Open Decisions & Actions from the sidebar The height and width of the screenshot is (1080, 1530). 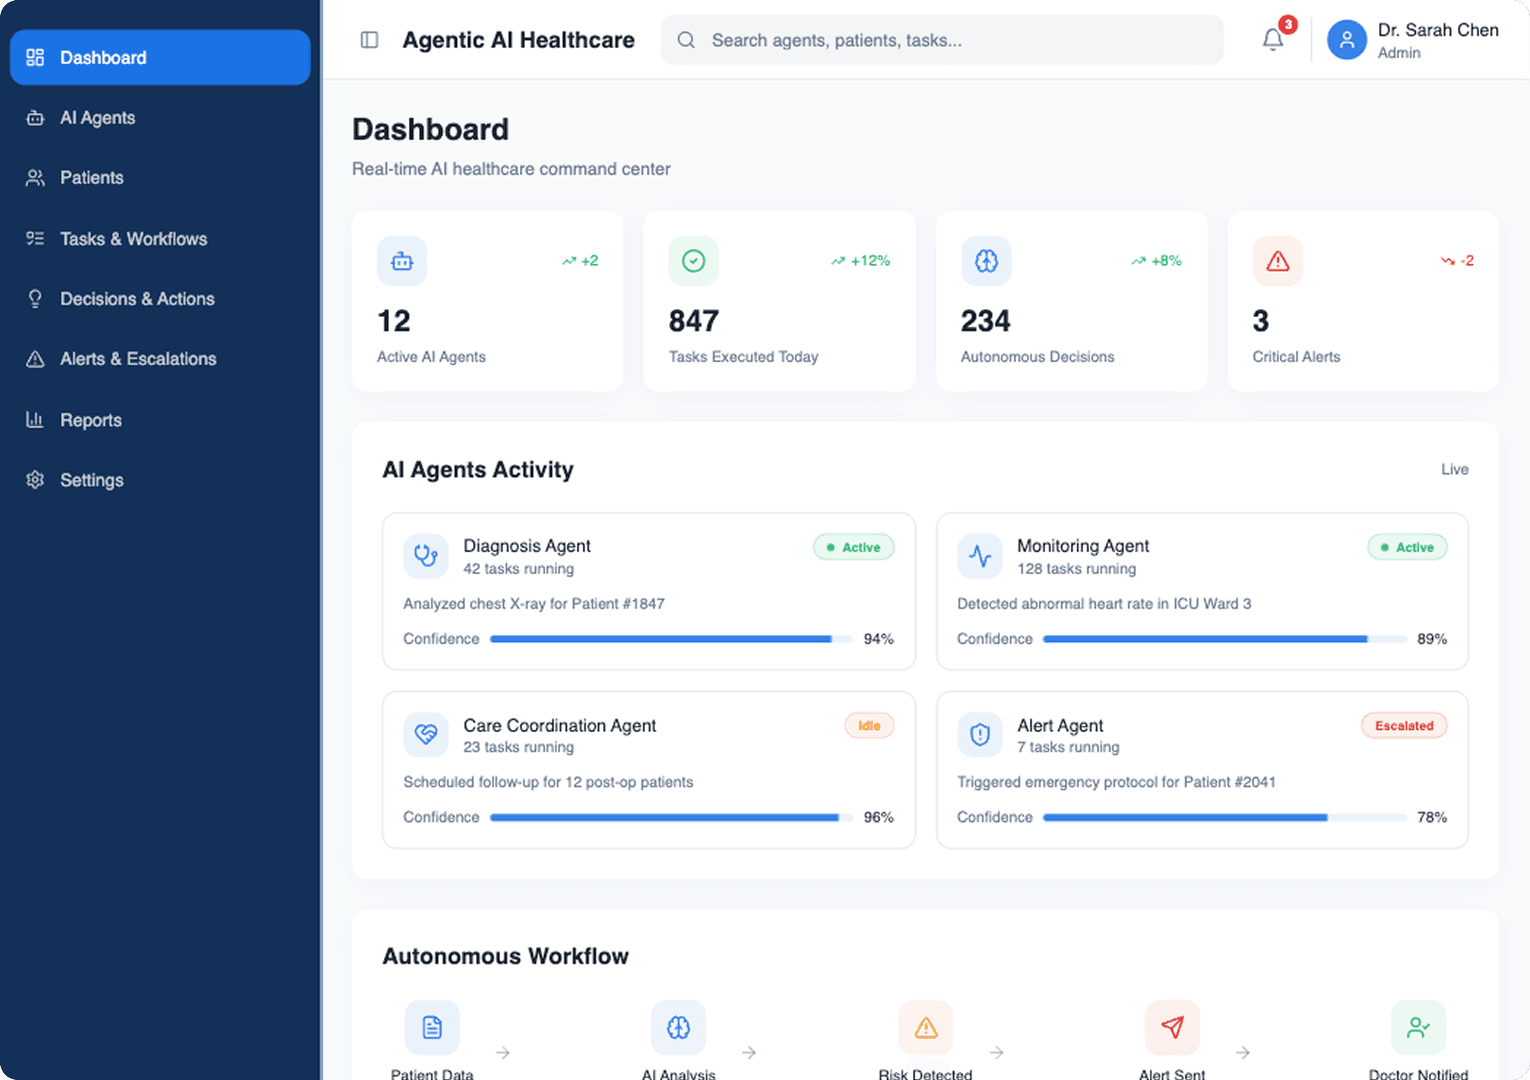point(35,298)
